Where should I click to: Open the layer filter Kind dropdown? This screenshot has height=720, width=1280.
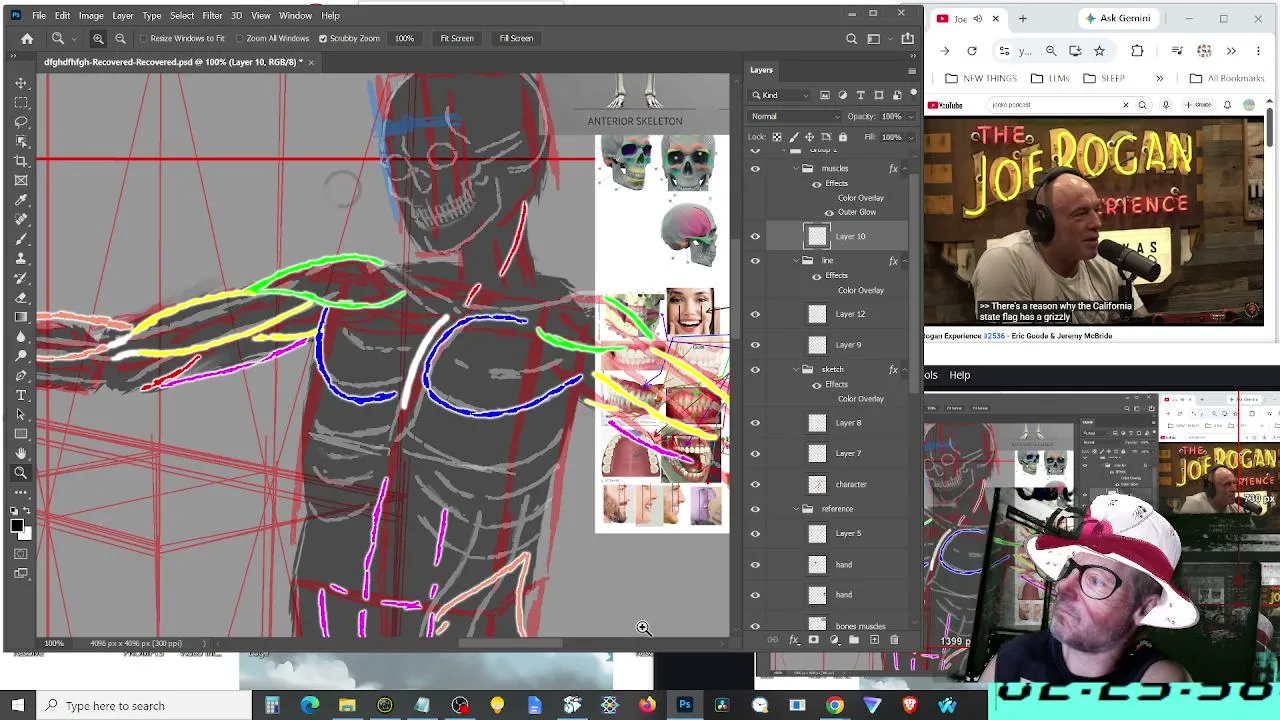click(x=781, y=95)
